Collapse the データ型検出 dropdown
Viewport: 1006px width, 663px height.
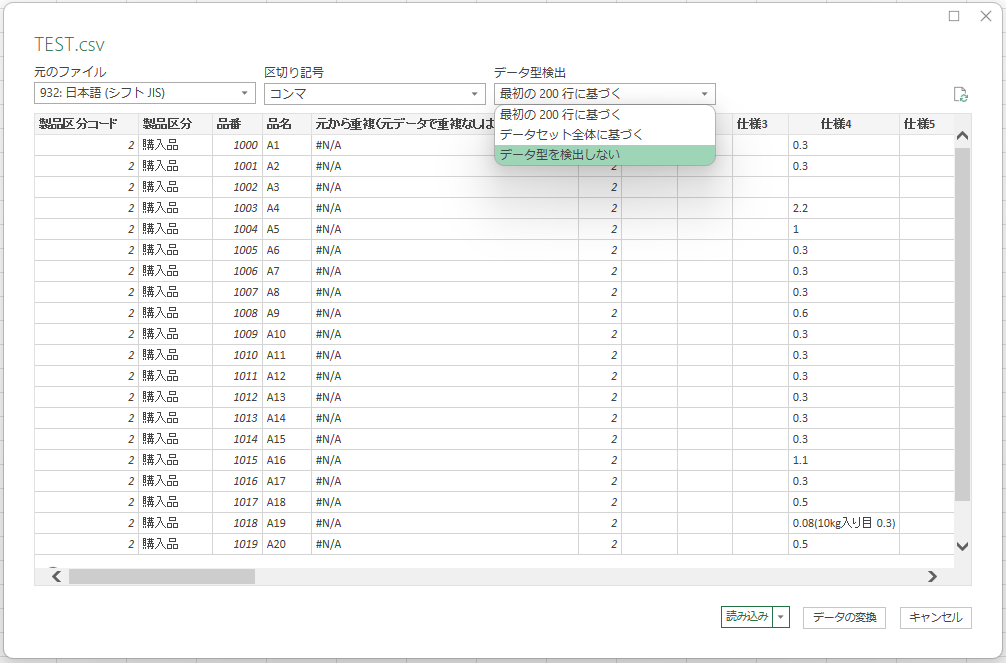pyautogui.click(x=705, y=94)
